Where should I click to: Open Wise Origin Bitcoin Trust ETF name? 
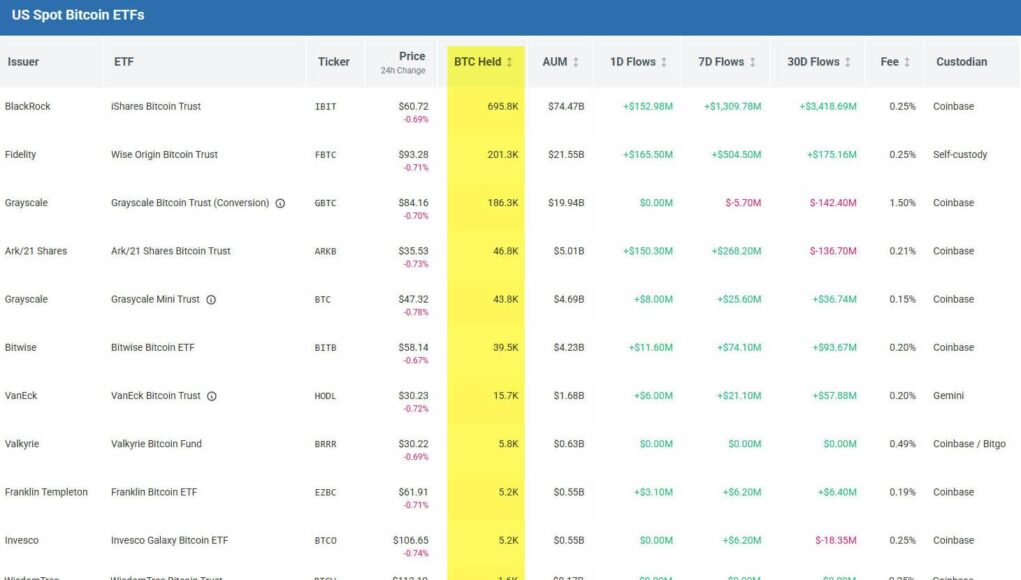pos(164,154)
